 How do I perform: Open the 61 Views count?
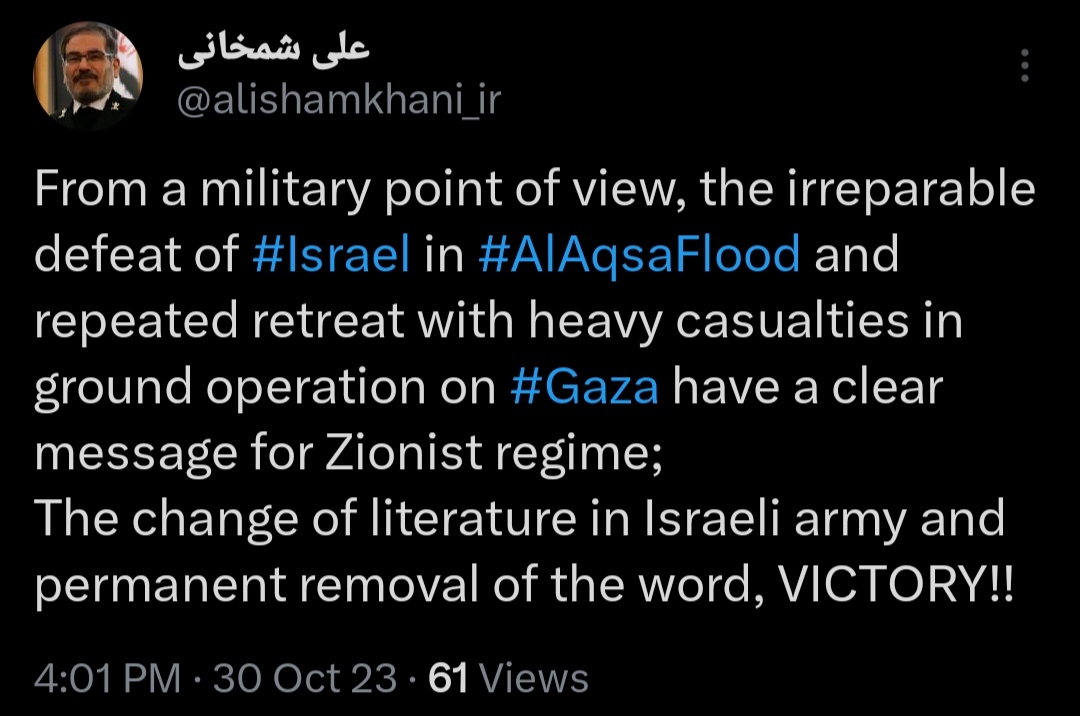tap(508, 678)
